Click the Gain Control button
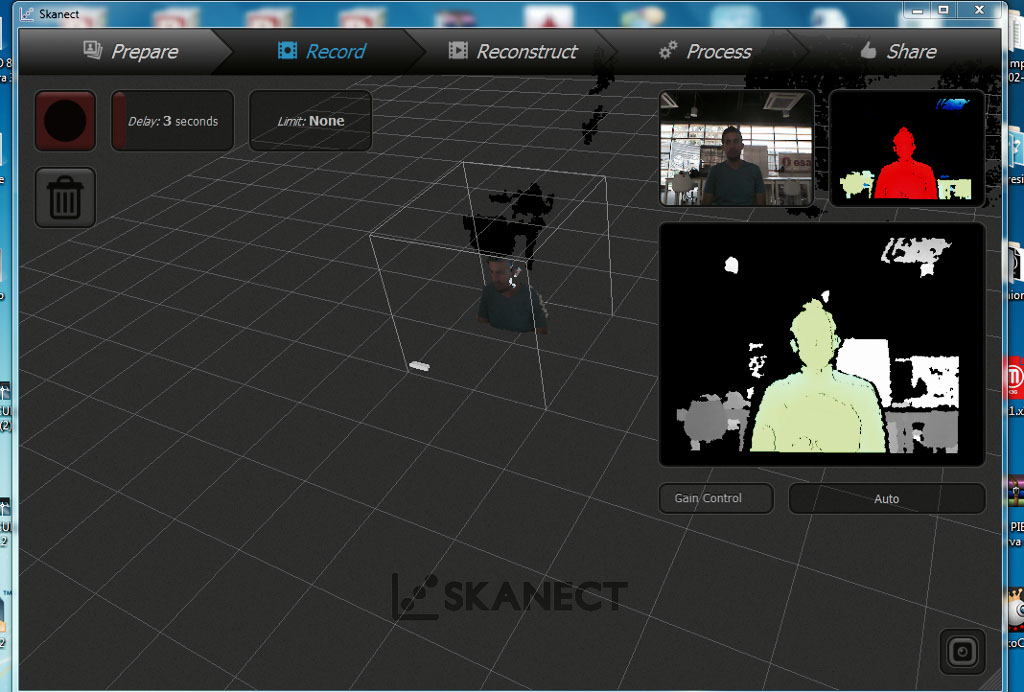Image resolution: width=1024 pixels, height=692 pixels. tap(716, 498)
